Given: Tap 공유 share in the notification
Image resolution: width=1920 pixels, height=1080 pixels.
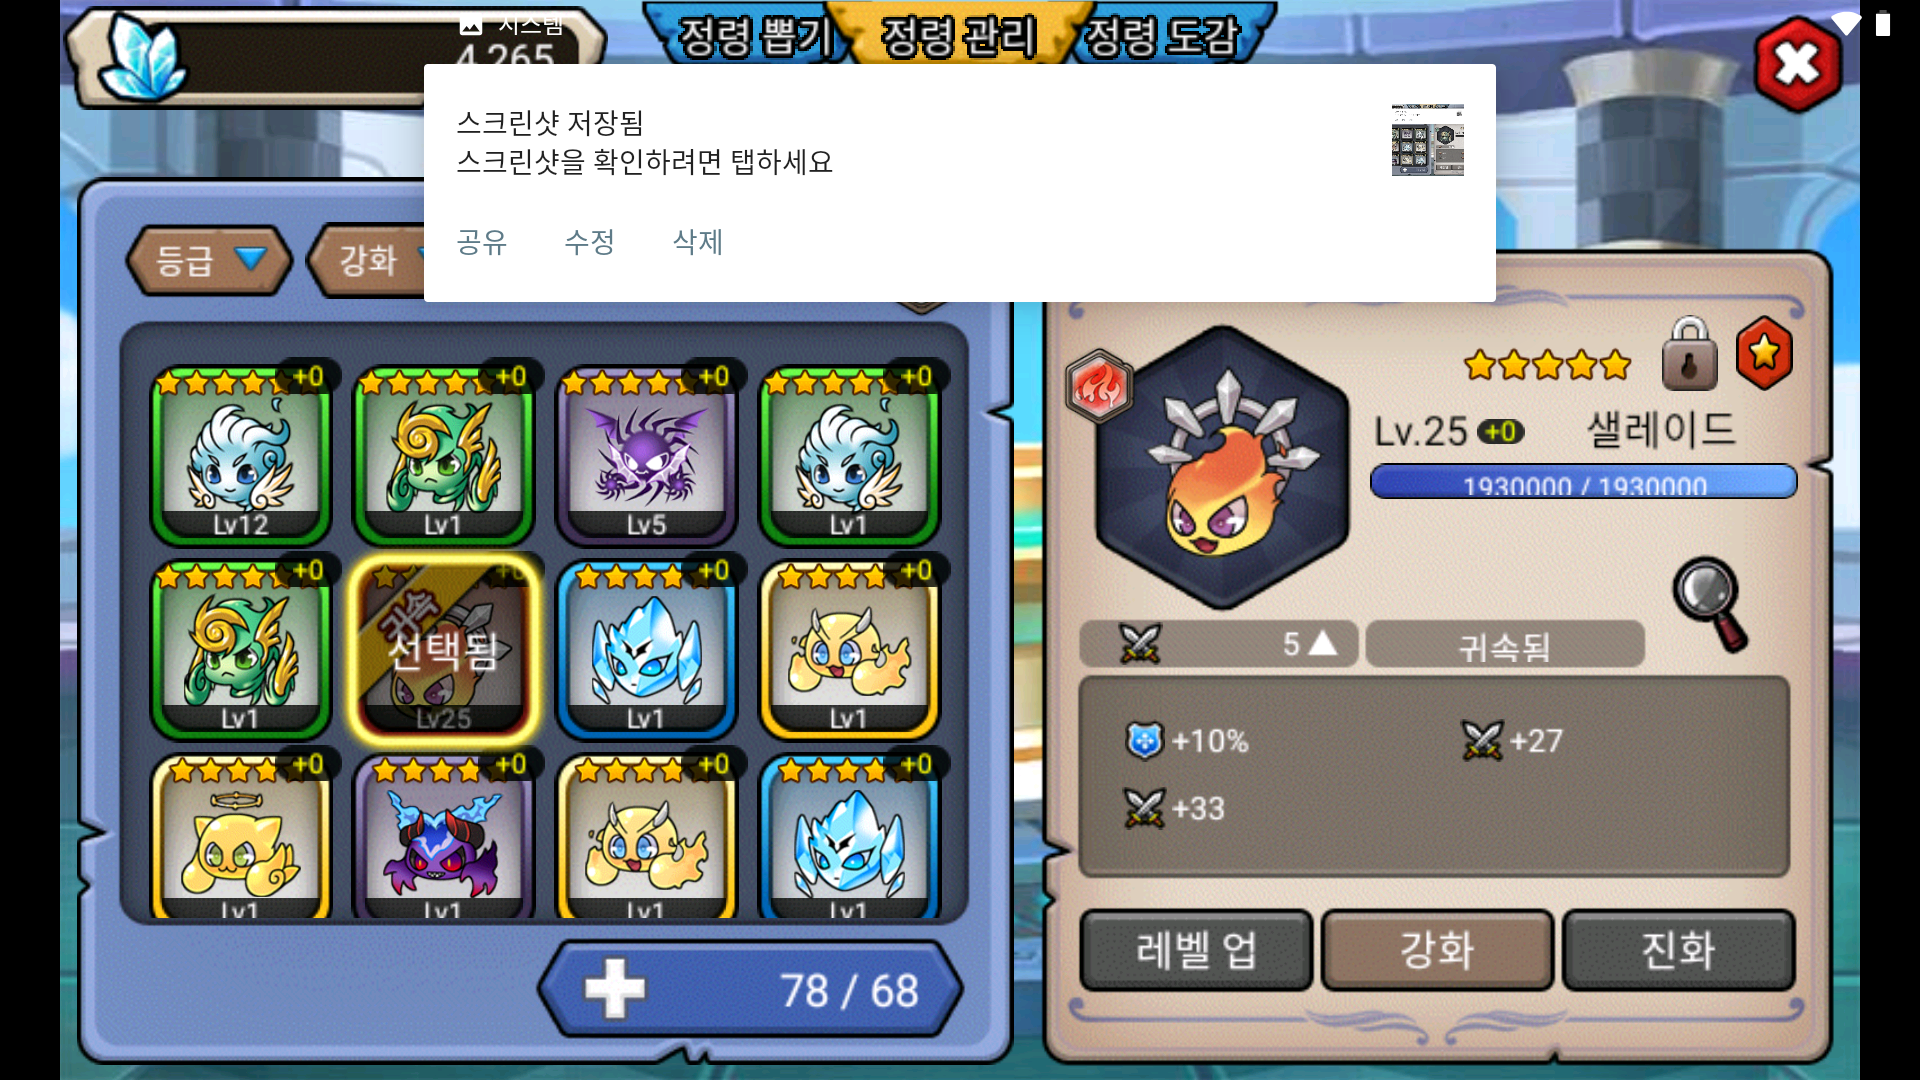Looking at the screenshot, I should [x=481, y=242].
